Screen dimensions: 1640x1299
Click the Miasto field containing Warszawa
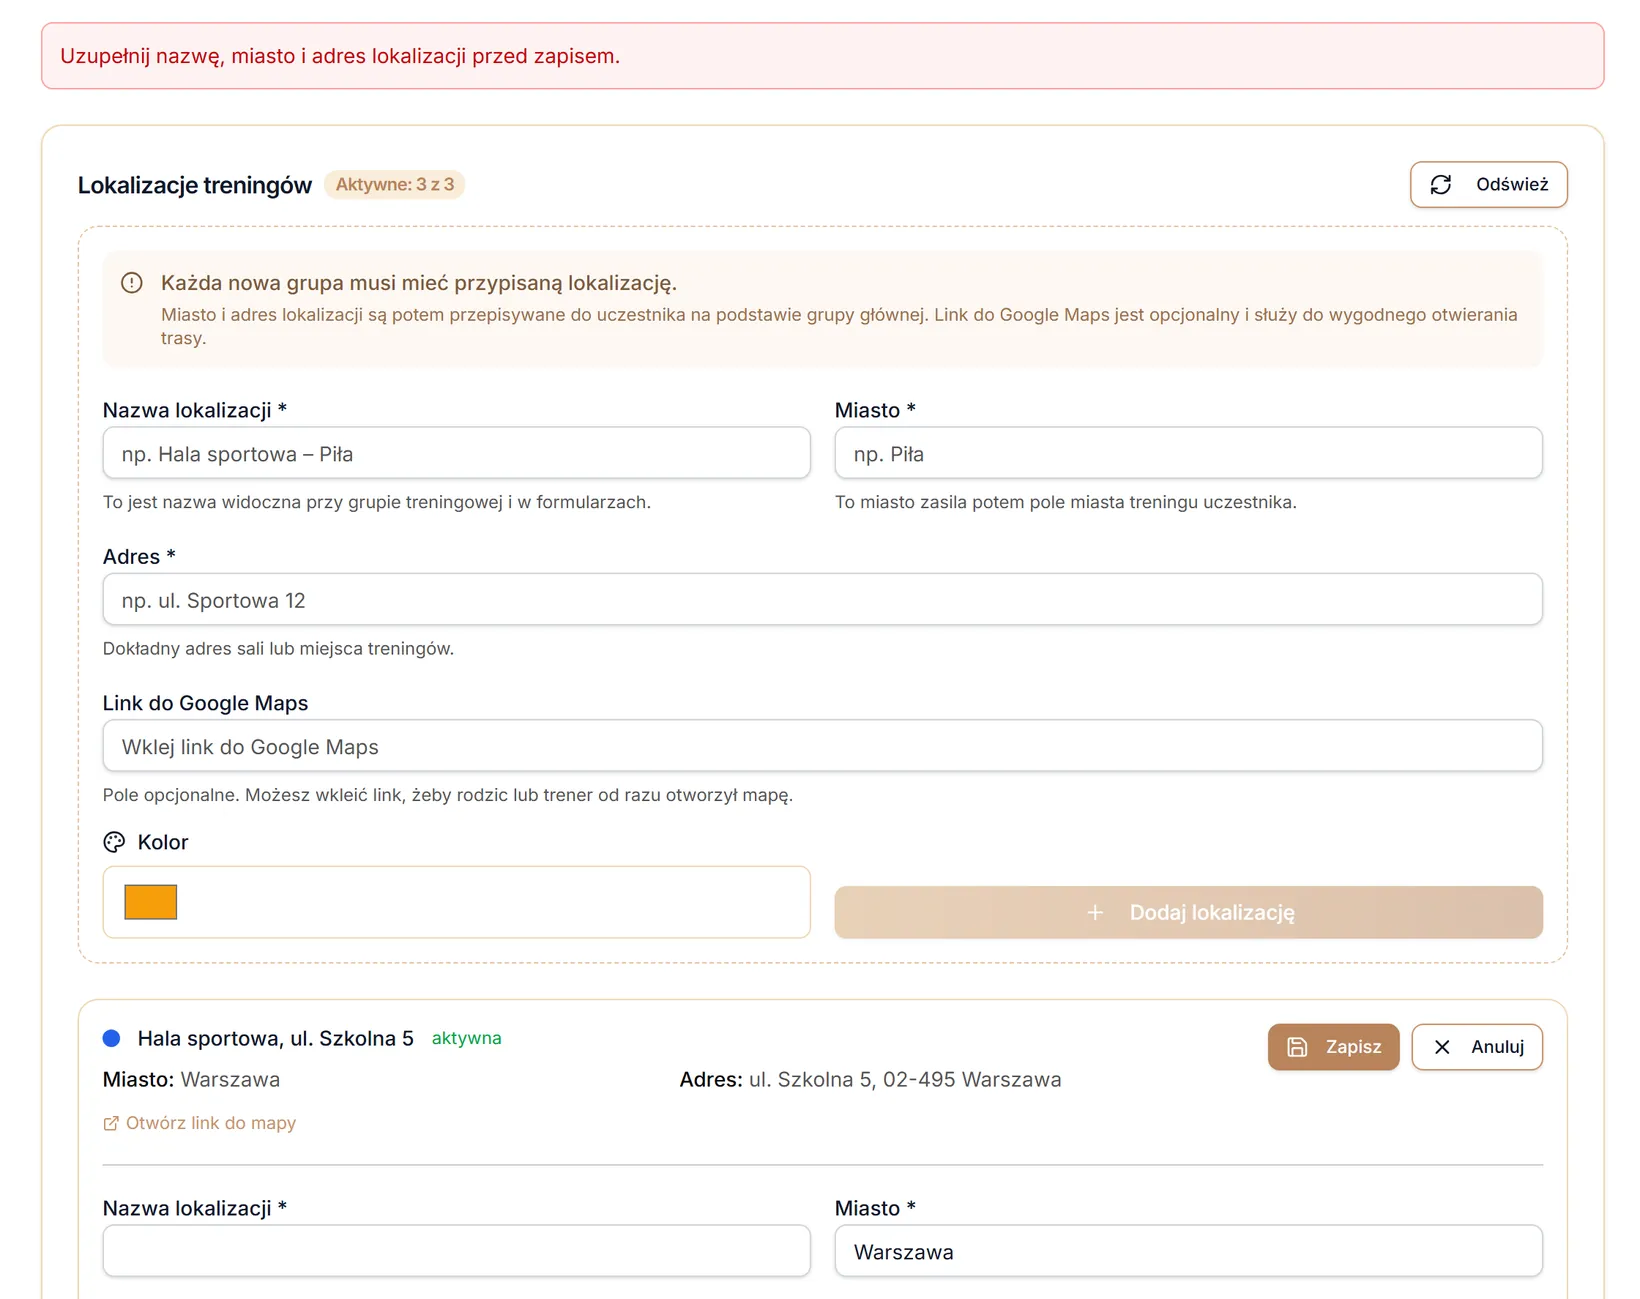1188,1251
